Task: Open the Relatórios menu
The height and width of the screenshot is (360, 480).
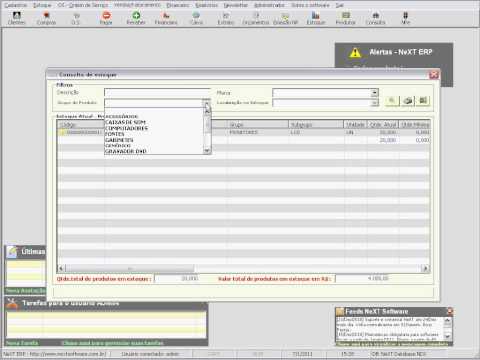Action: pos(207,5)
